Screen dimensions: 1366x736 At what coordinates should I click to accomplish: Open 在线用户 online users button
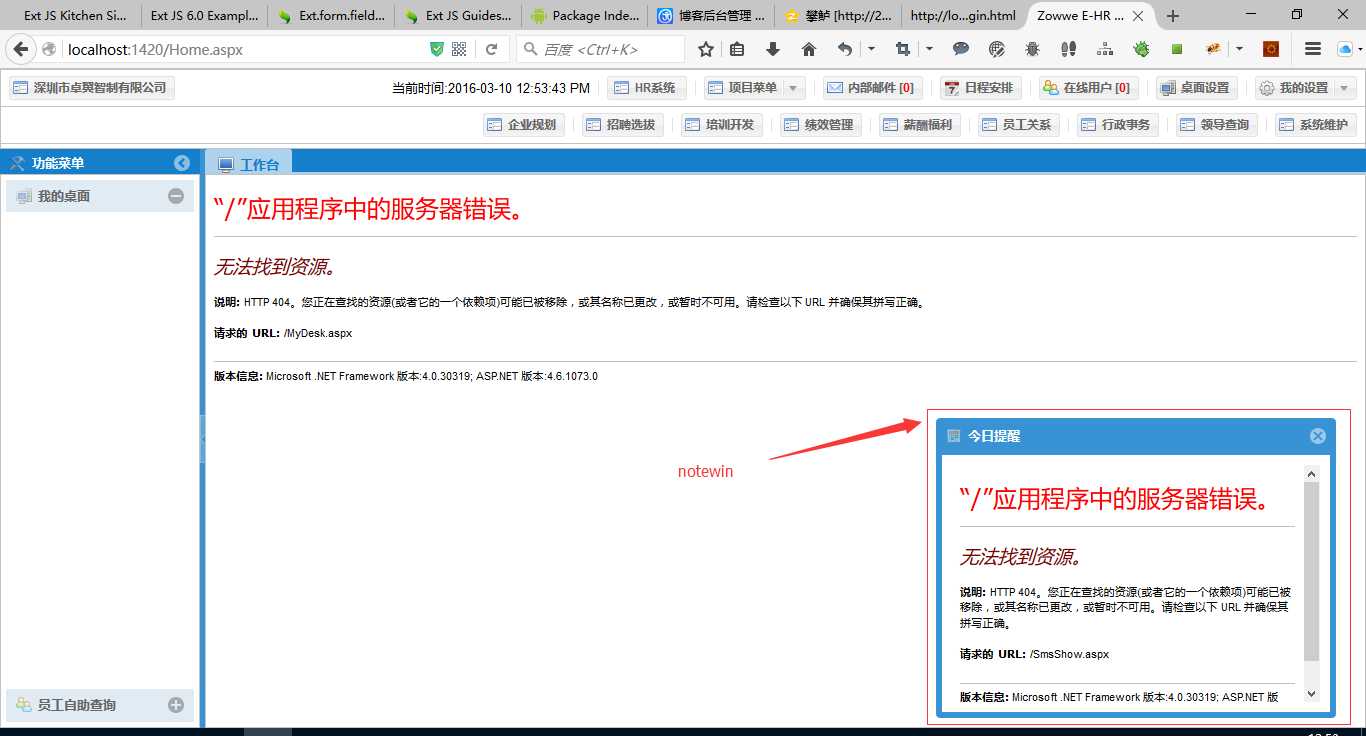[1087, 88]
